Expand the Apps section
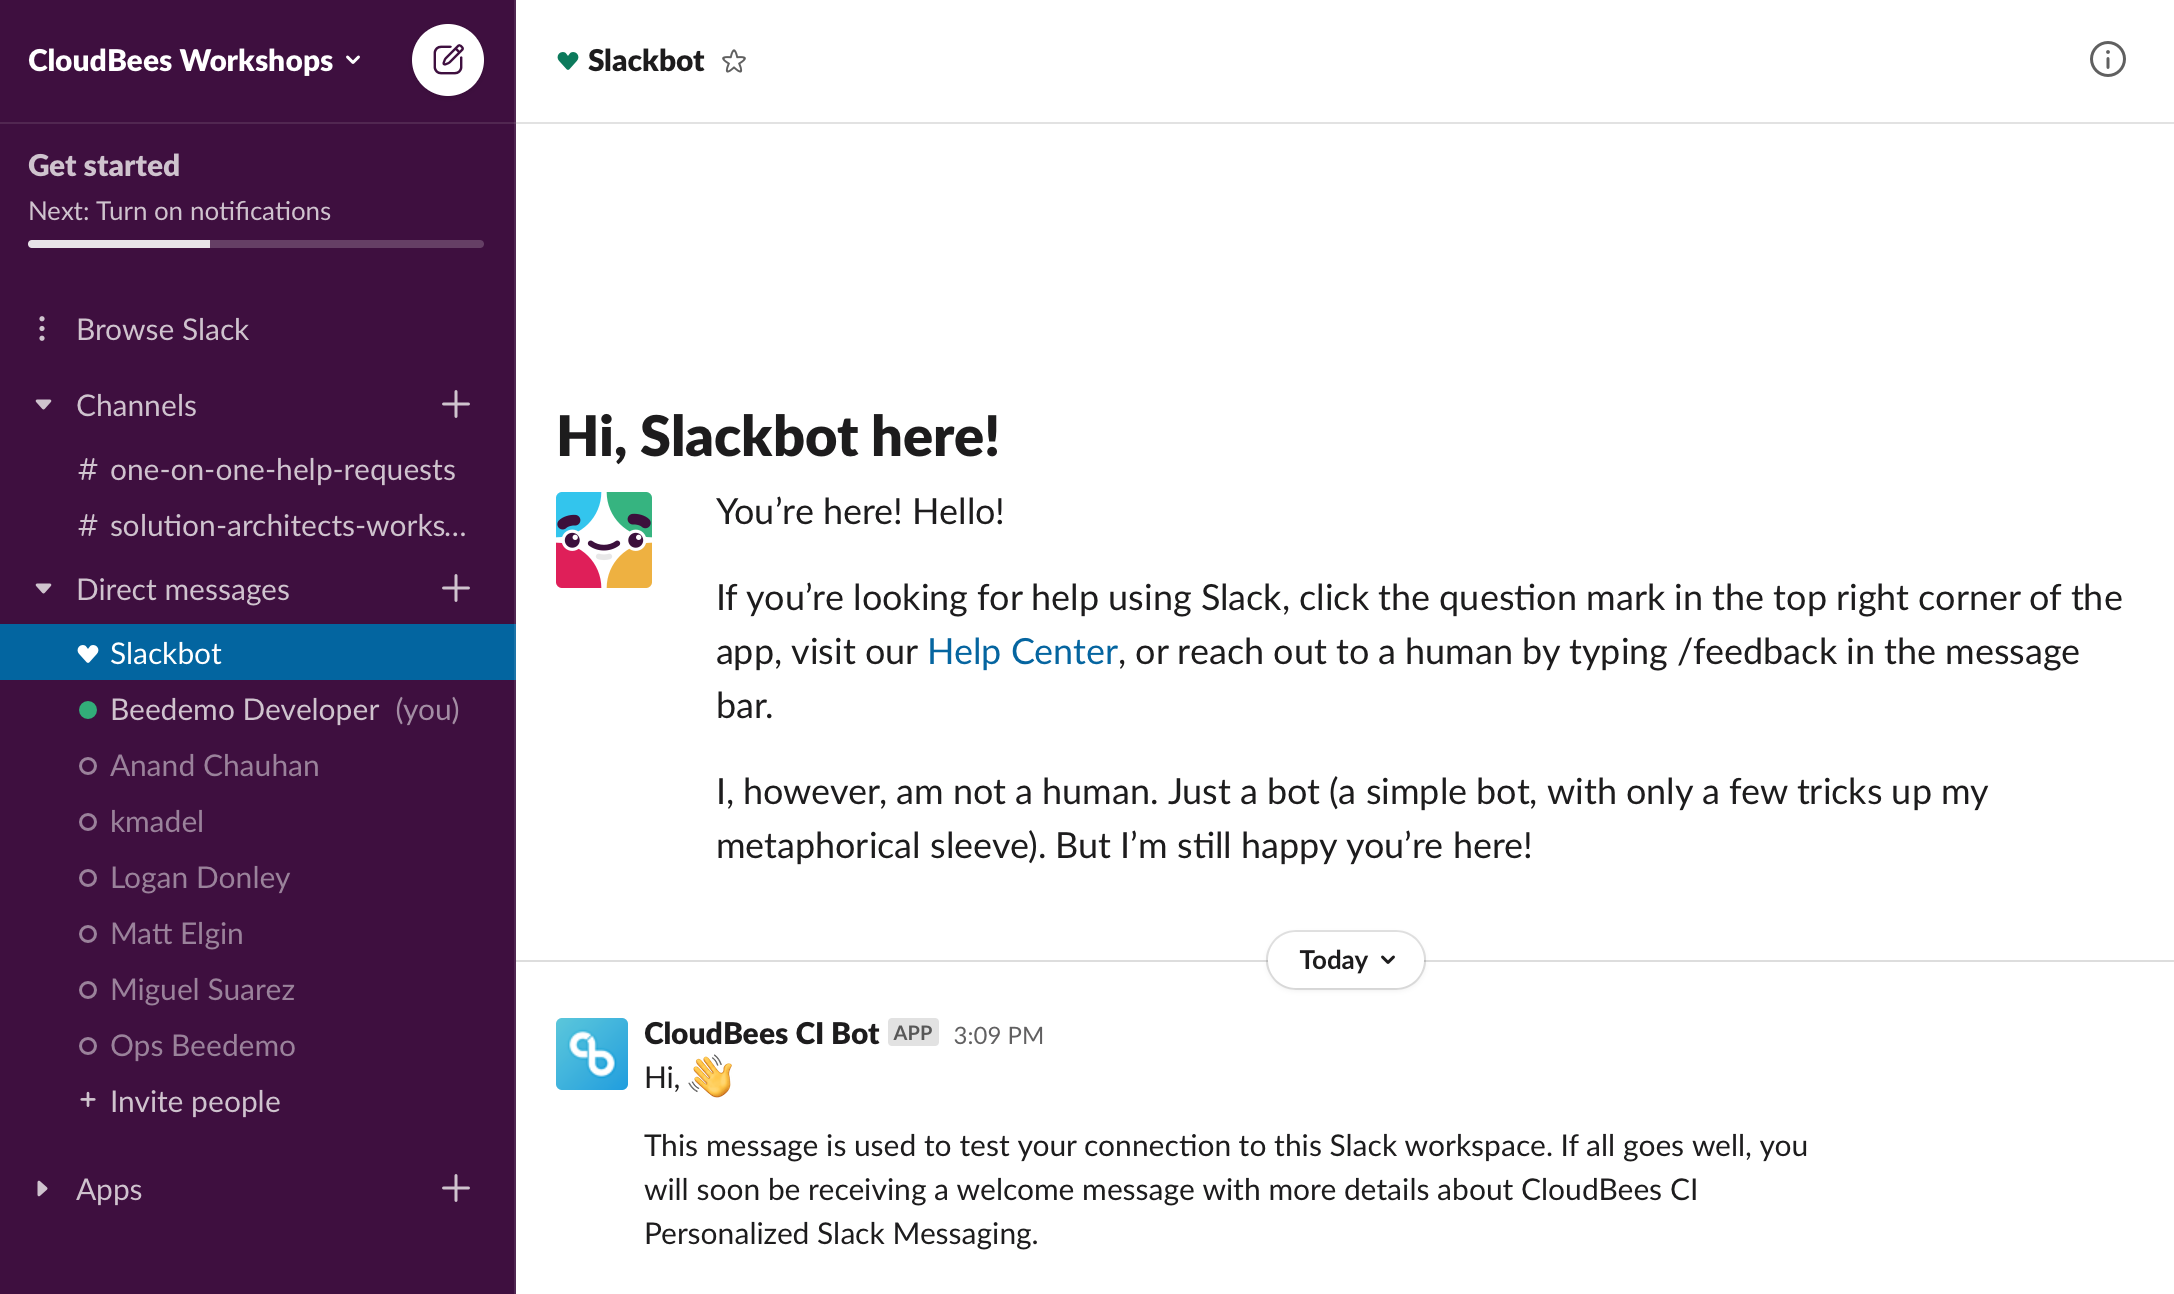Viewport: 2174px width, 1294px height. point(42,1188)
